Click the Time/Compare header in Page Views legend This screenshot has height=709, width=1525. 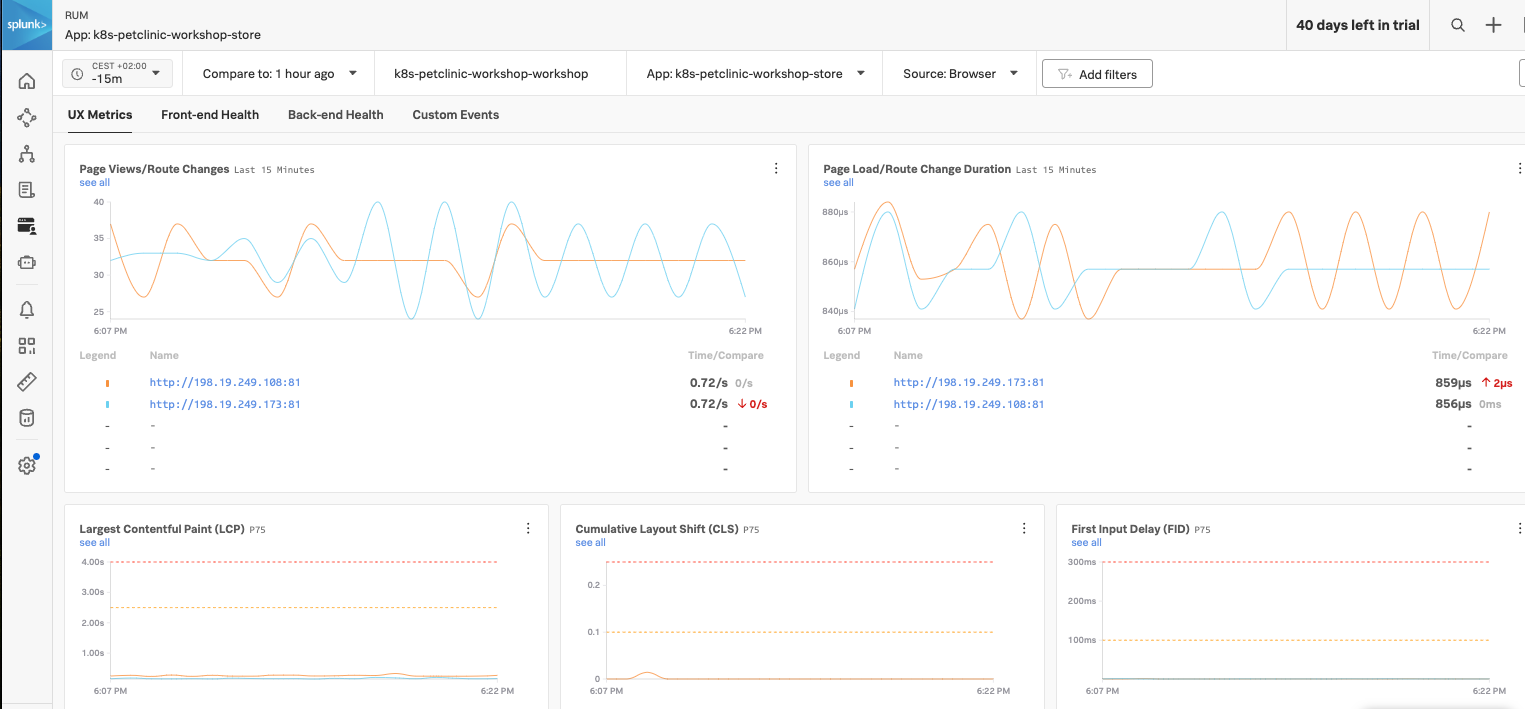727,355
